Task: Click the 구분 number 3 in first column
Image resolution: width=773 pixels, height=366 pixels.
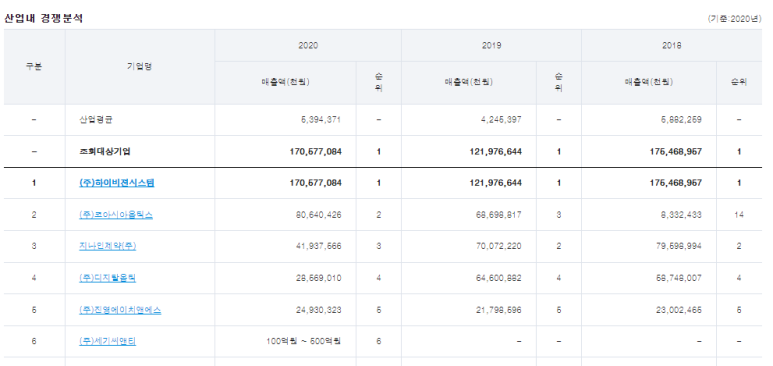Action: pos(34,246)
